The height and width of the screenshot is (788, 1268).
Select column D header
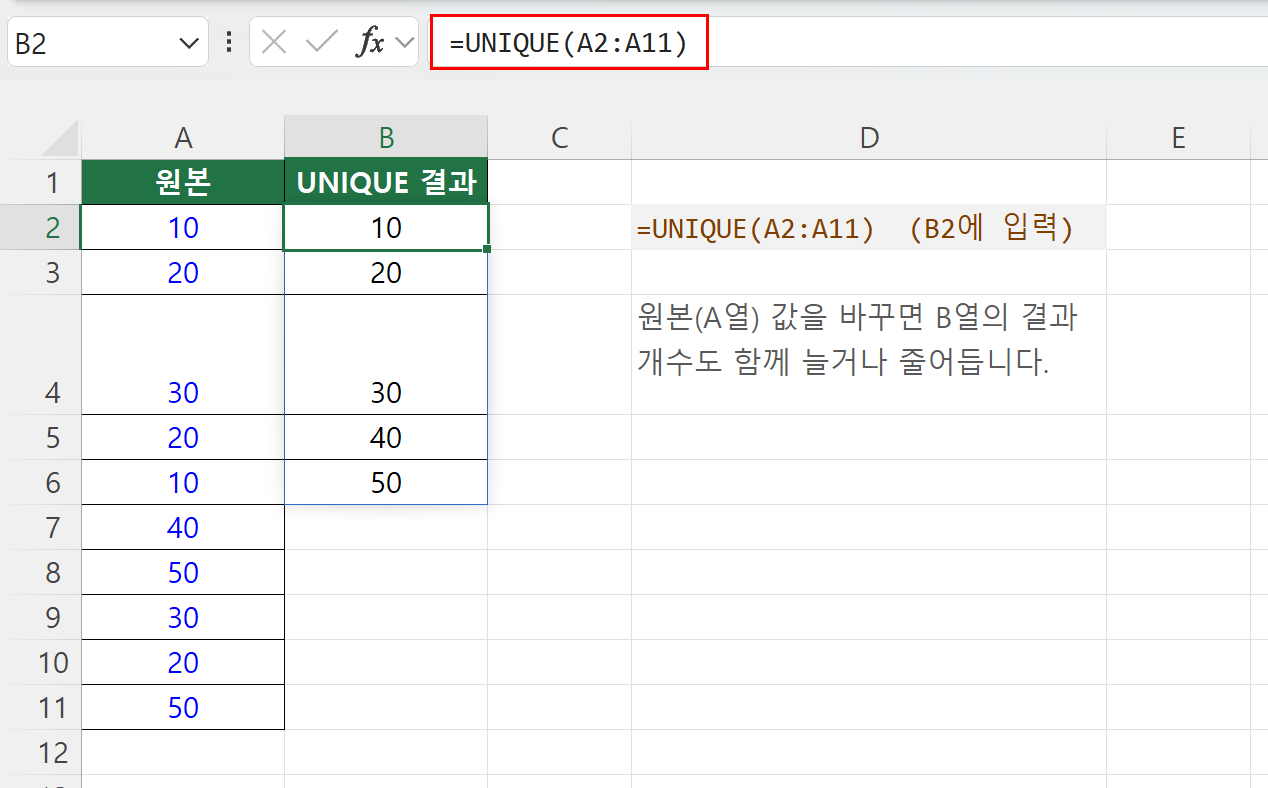click(x=869, y=138)
